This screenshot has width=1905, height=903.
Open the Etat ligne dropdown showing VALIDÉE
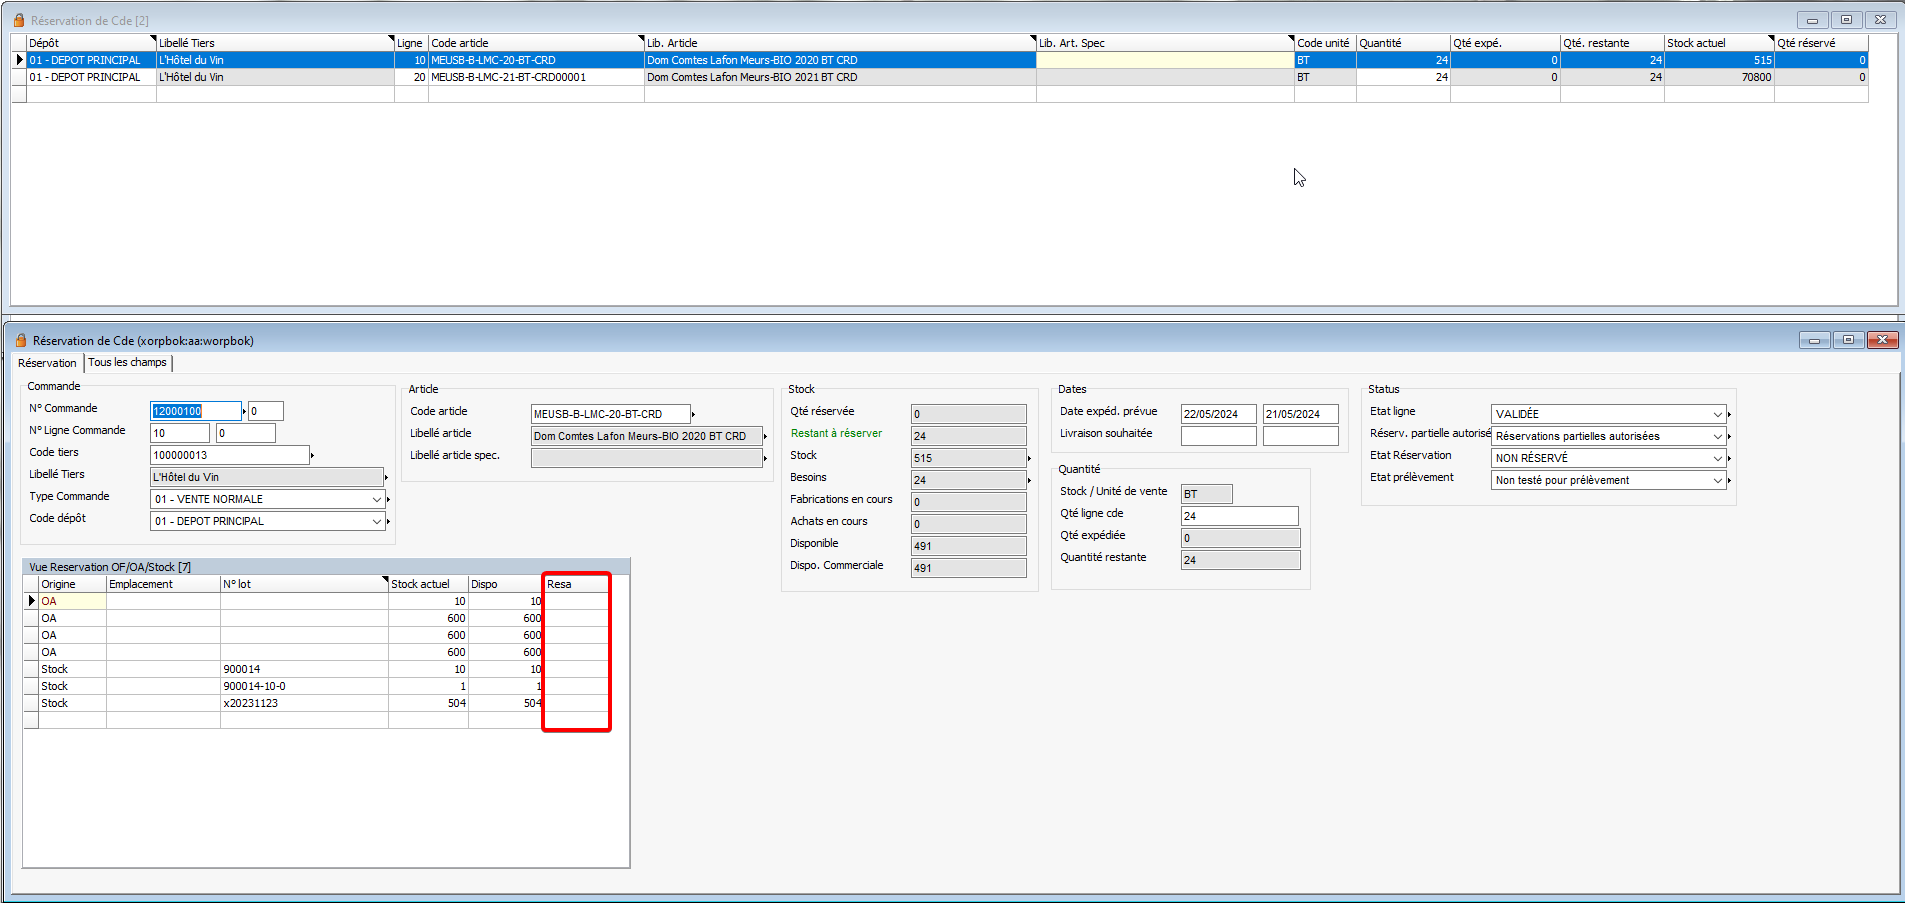tap(1717, 414)
